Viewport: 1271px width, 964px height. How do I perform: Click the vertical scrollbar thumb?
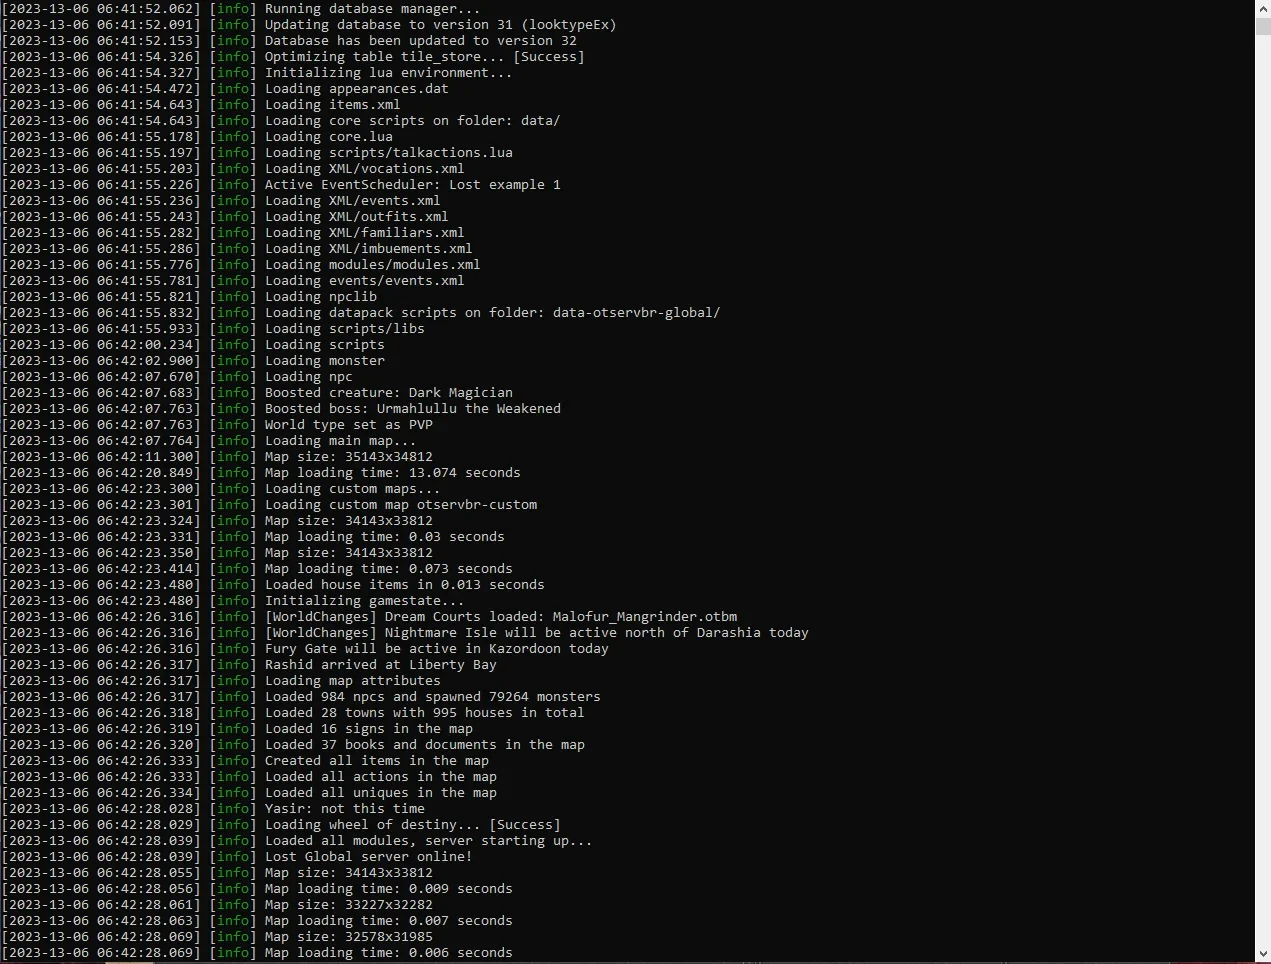1262,26
